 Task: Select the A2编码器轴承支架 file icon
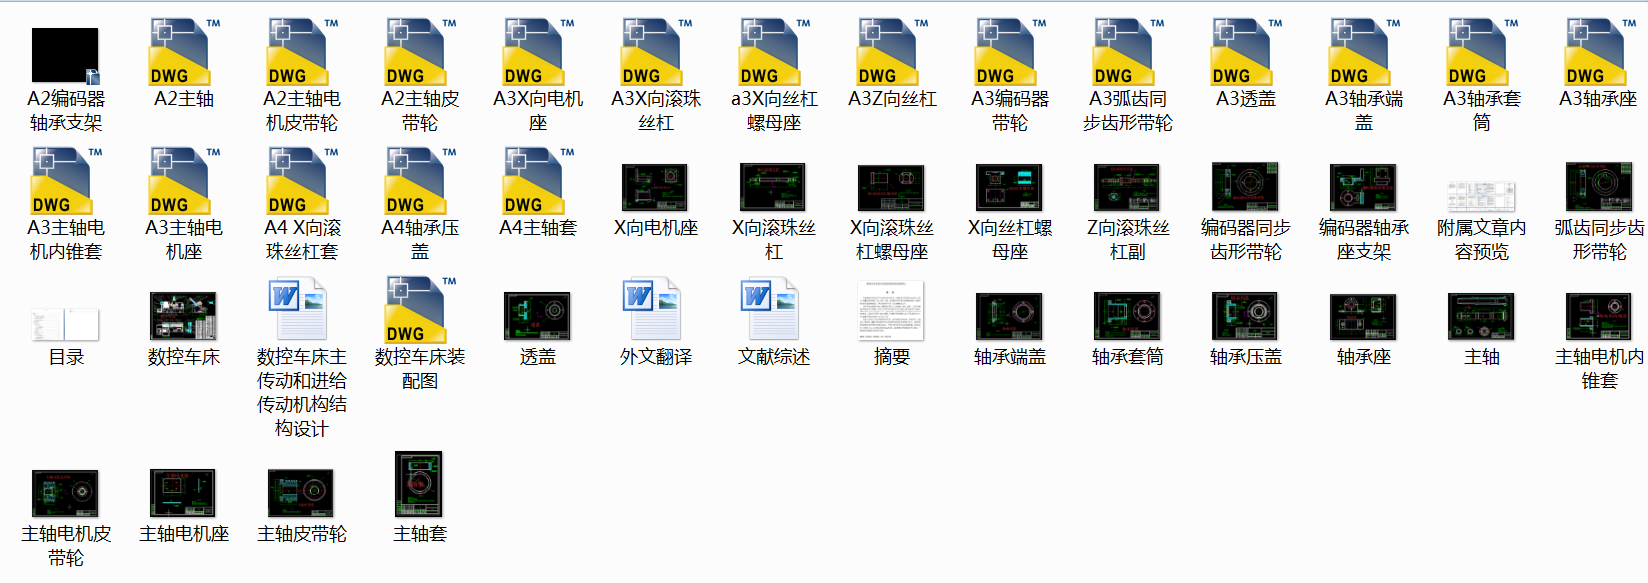pos(66,56)
